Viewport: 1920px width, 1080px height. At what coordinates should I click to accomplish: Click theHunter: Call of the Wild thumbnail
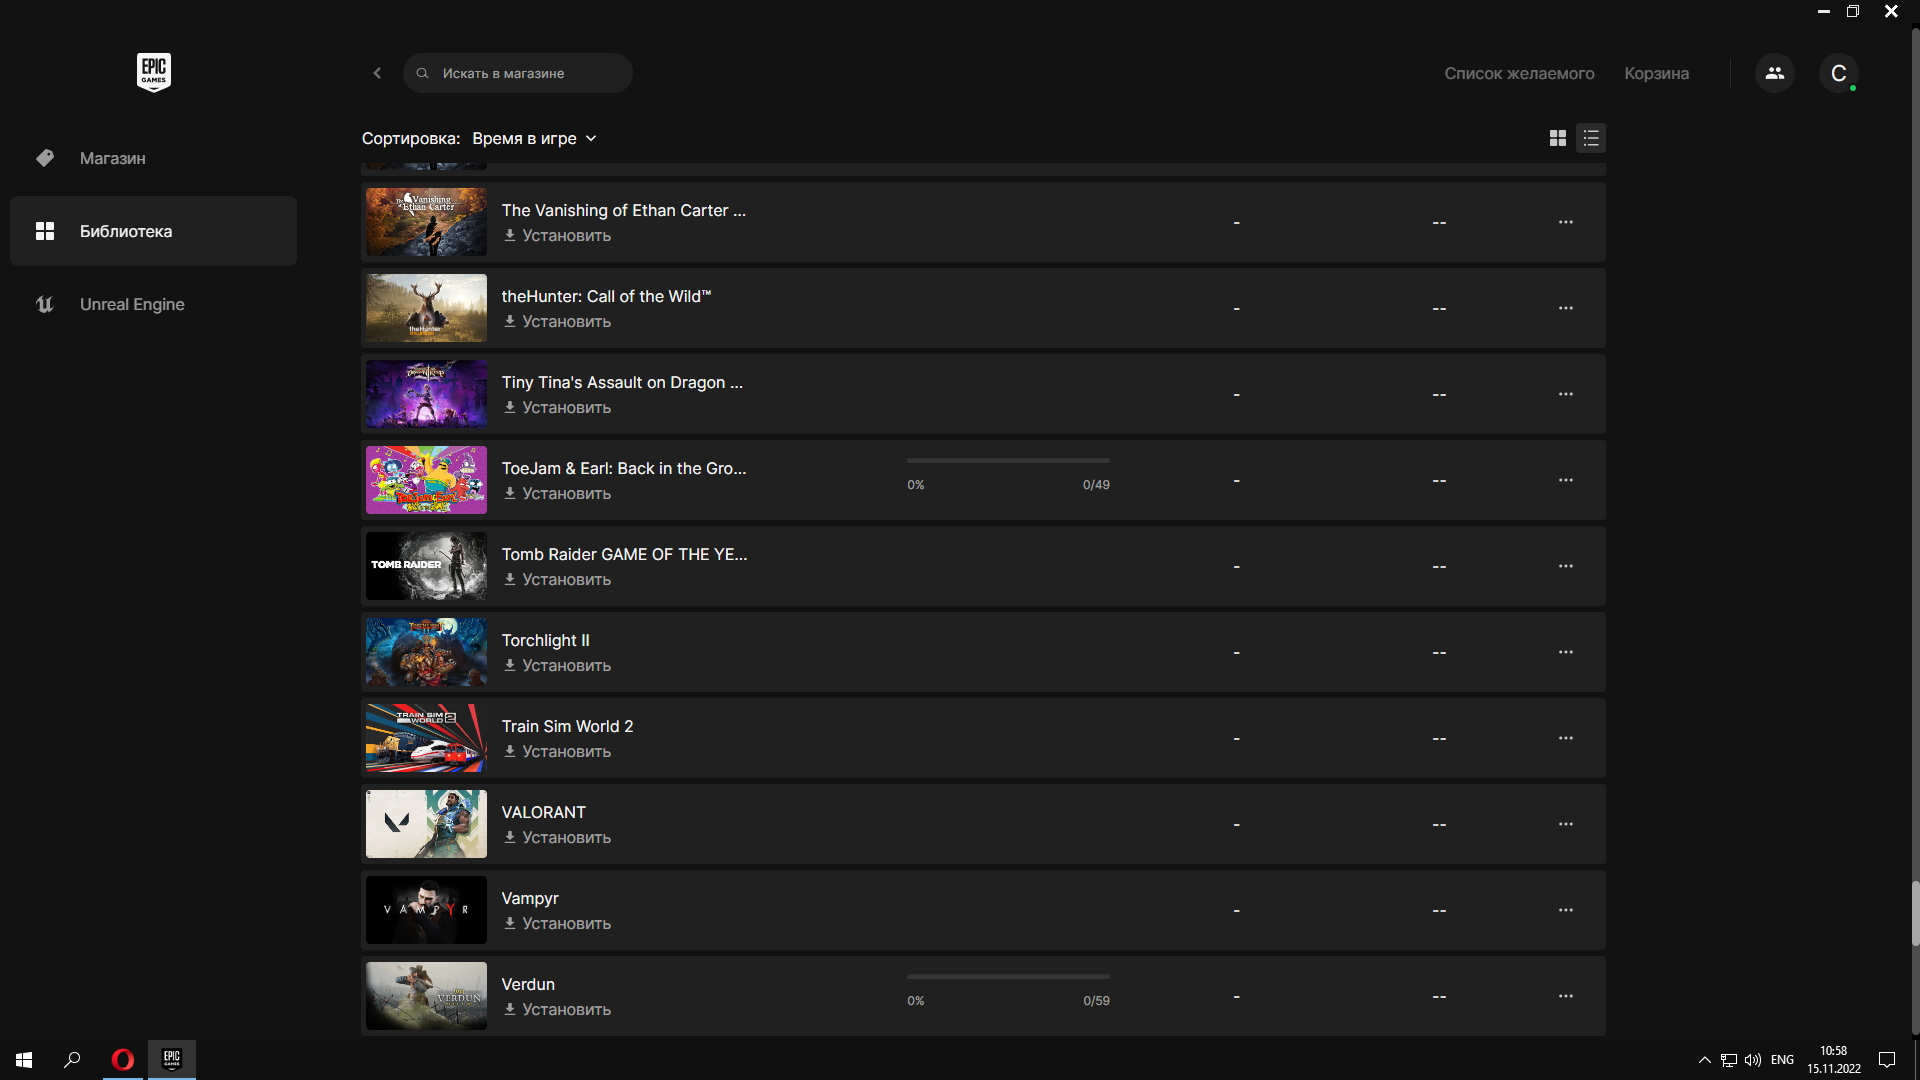pos(426,308)
